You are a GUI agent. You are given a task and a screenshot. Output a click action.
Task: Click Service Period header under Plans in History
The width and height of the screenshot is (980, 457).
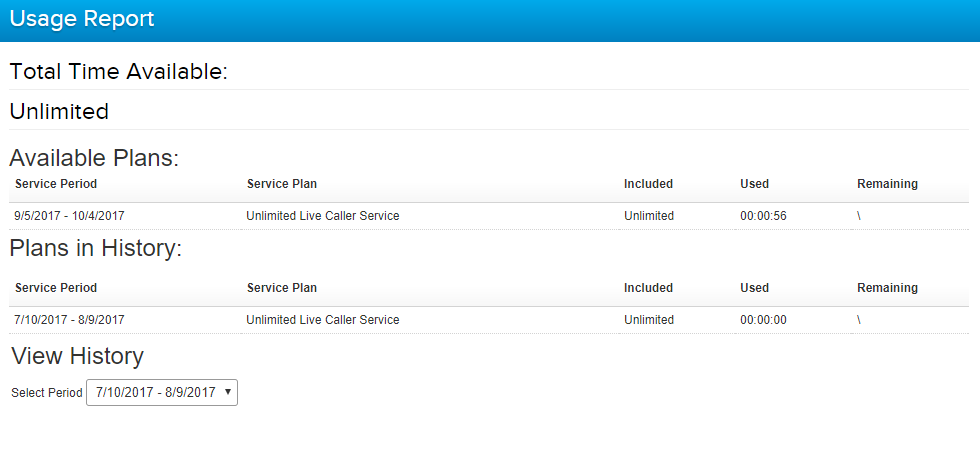(56, 288)
